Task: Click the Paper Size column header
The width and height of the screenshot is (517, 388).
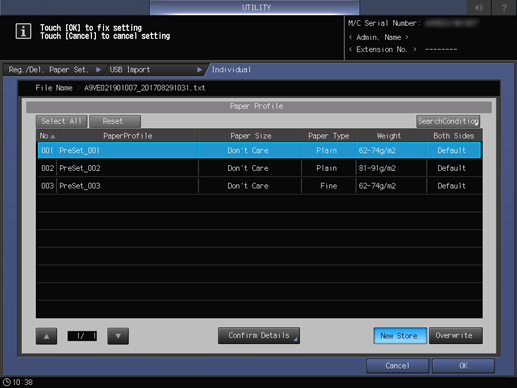Action: 250,136
